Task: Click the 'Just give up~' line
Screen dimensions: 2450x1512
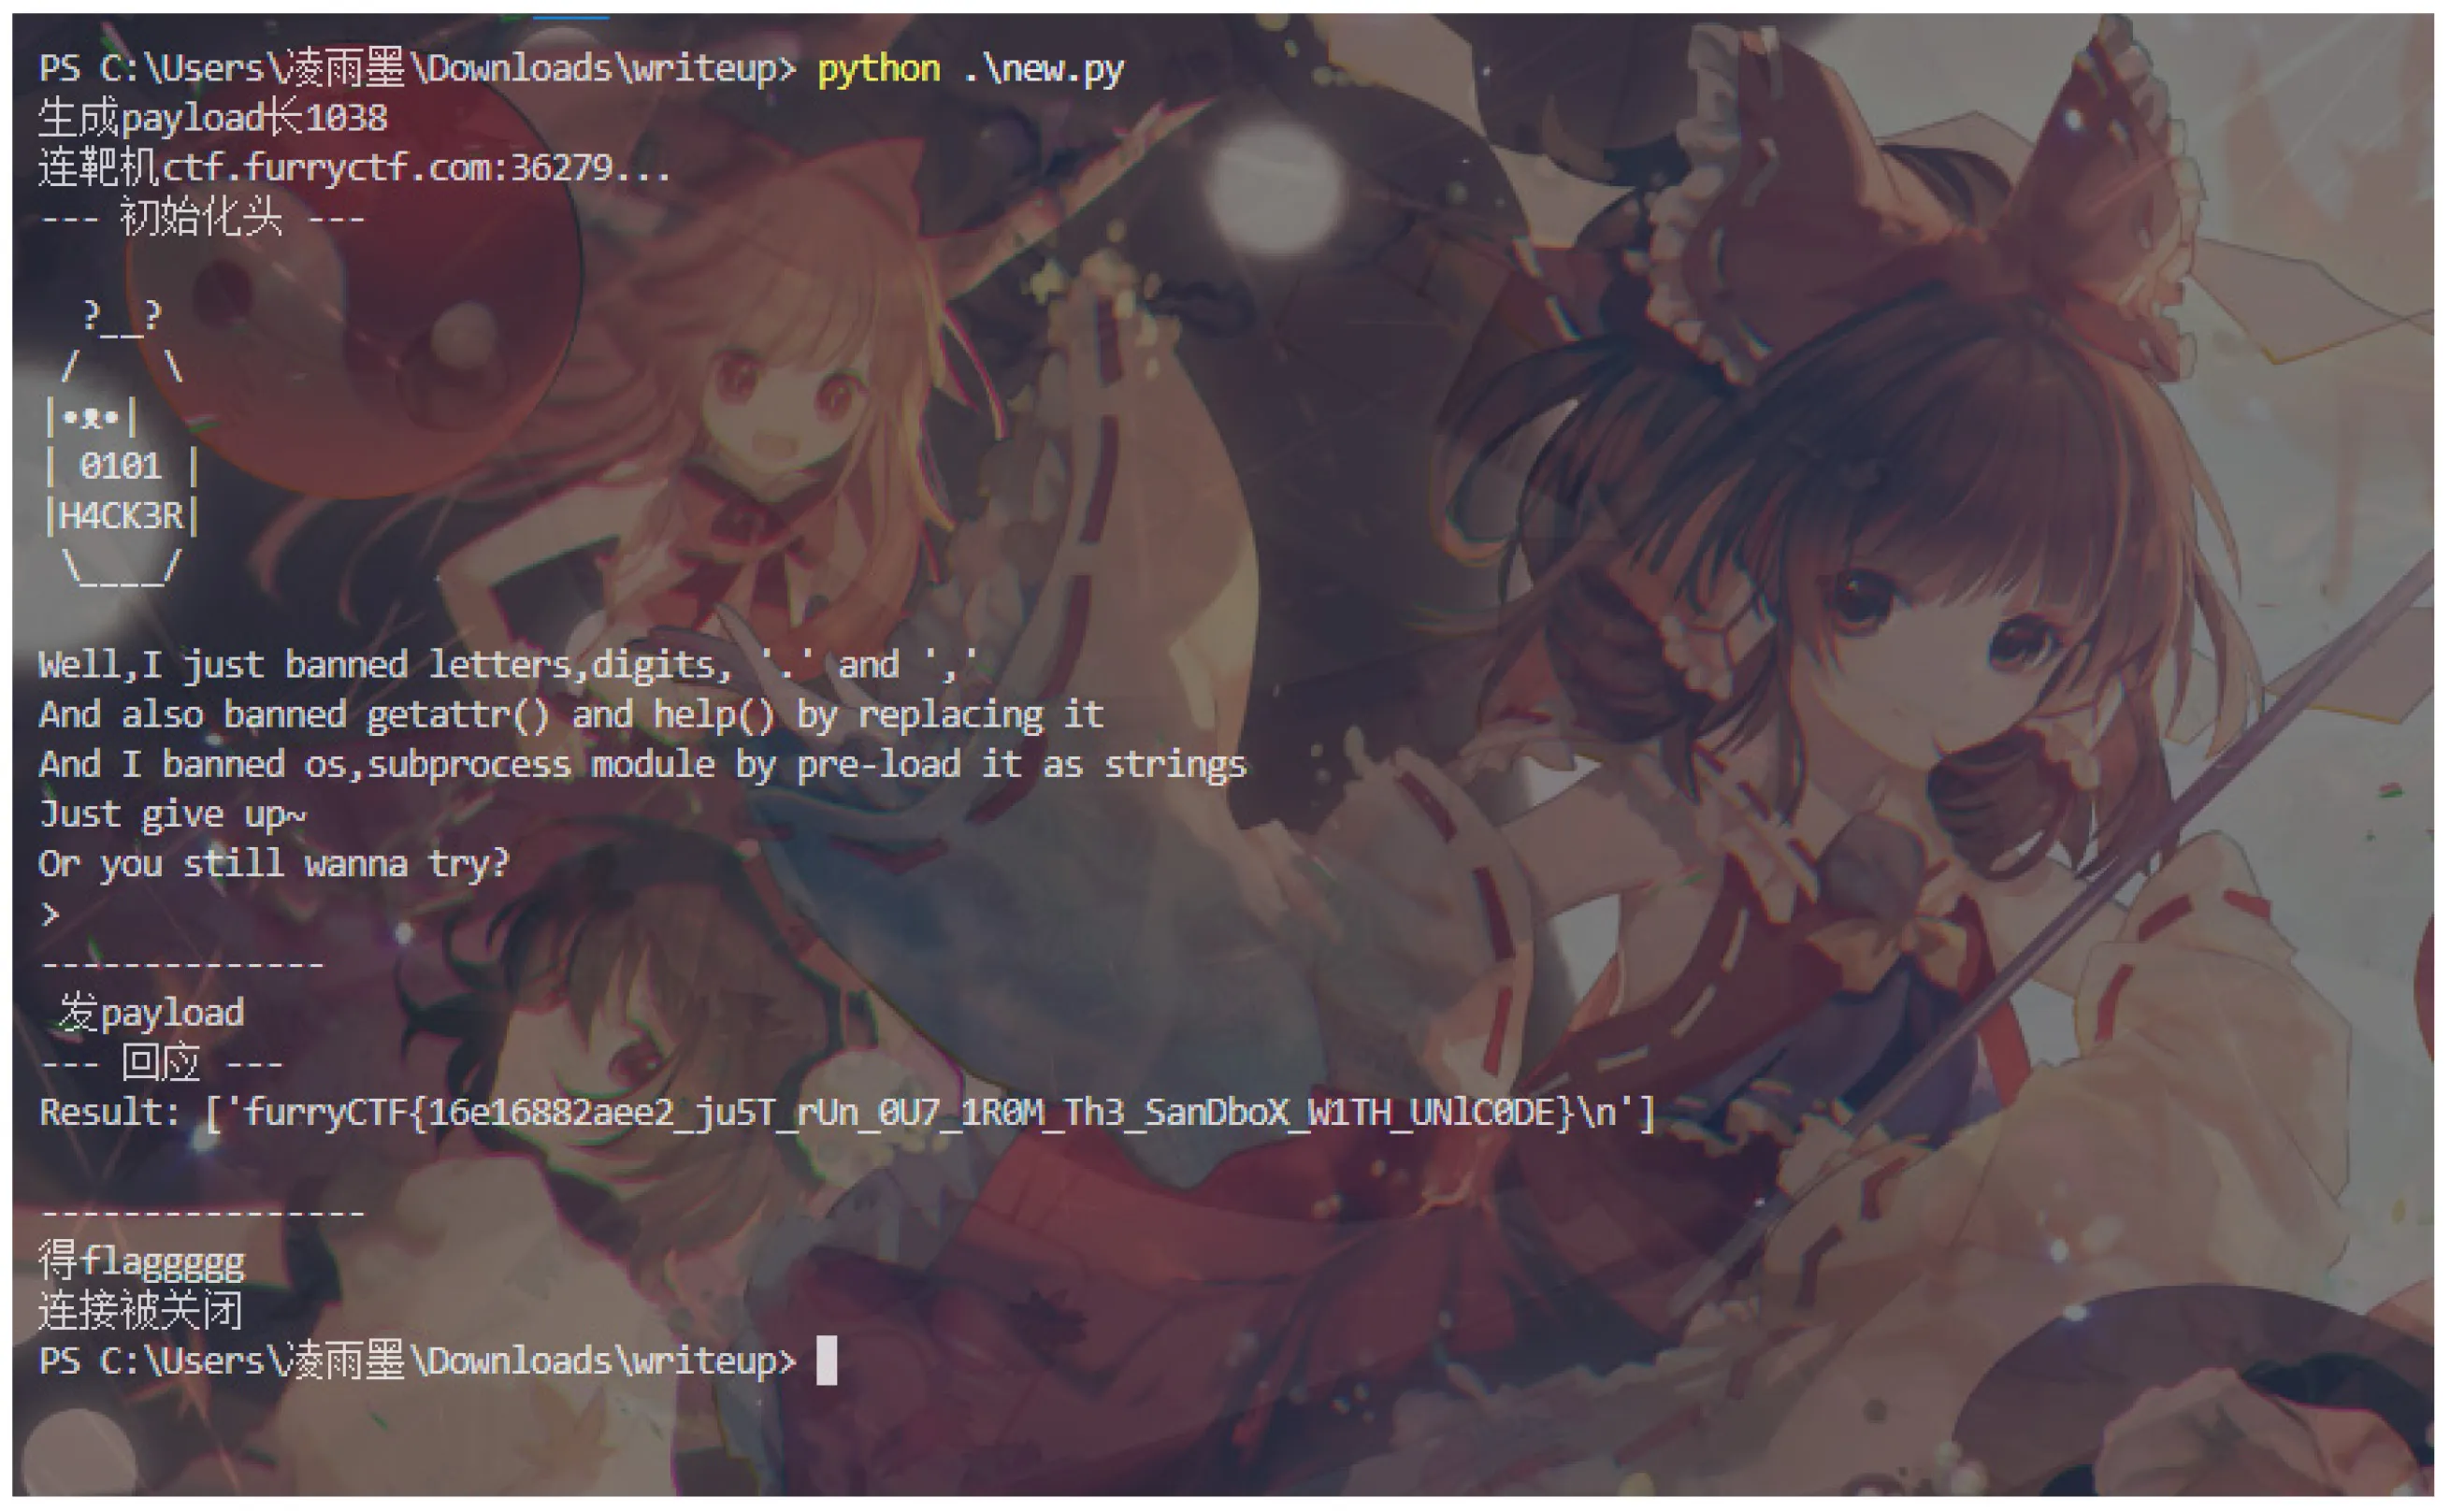Action: [x=172, y=815]
